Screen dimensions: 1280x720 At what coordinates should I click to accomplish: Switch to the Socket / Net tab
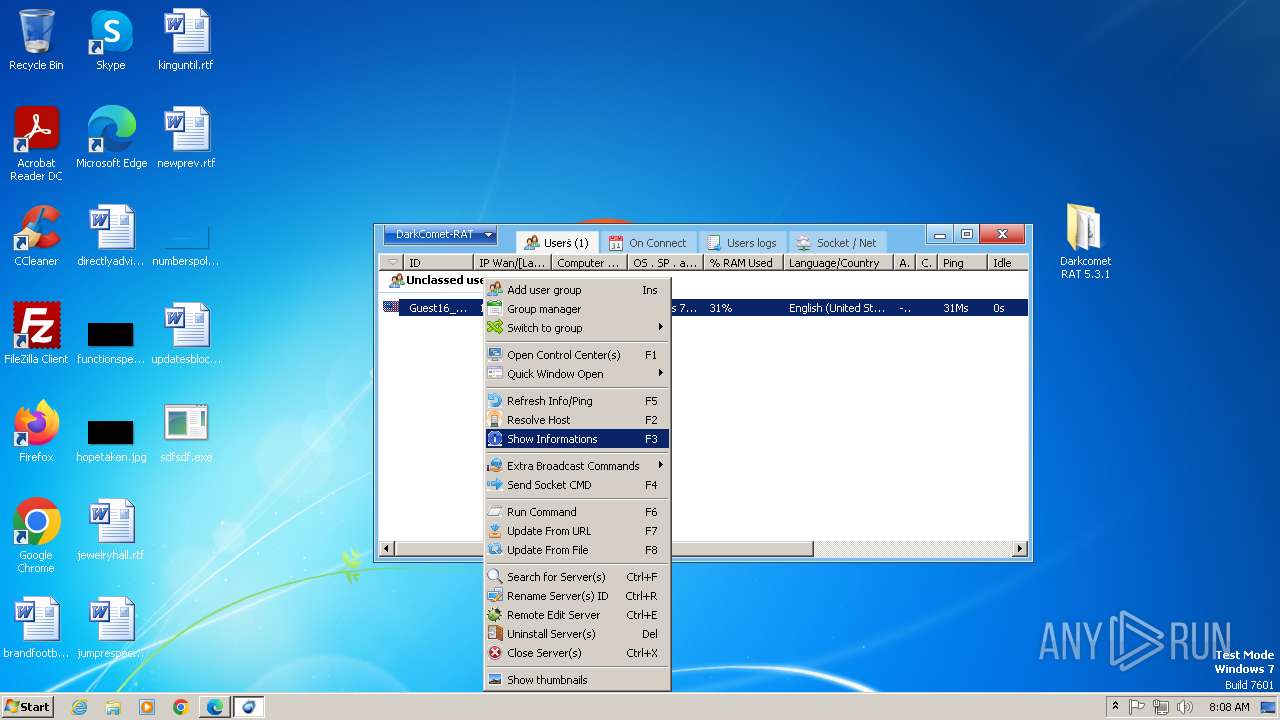click(836, 243)
